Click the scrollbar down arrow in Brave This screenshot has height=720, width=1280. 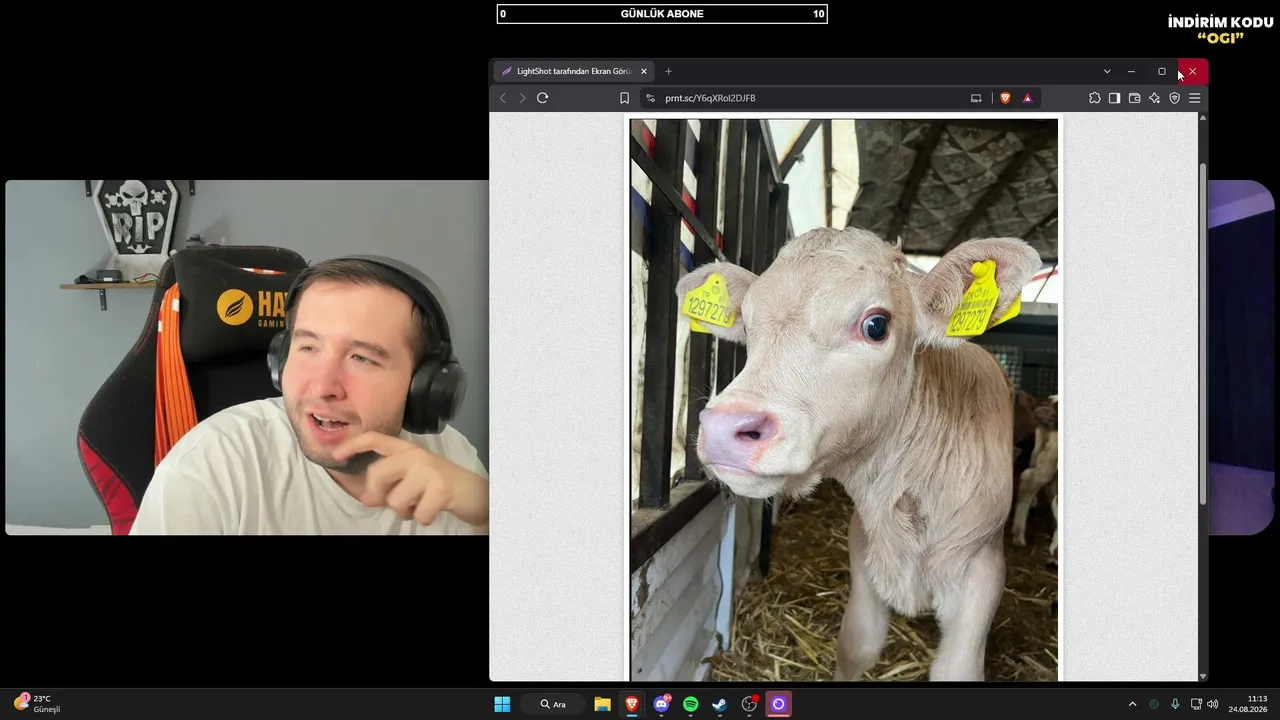(1203, 676)
